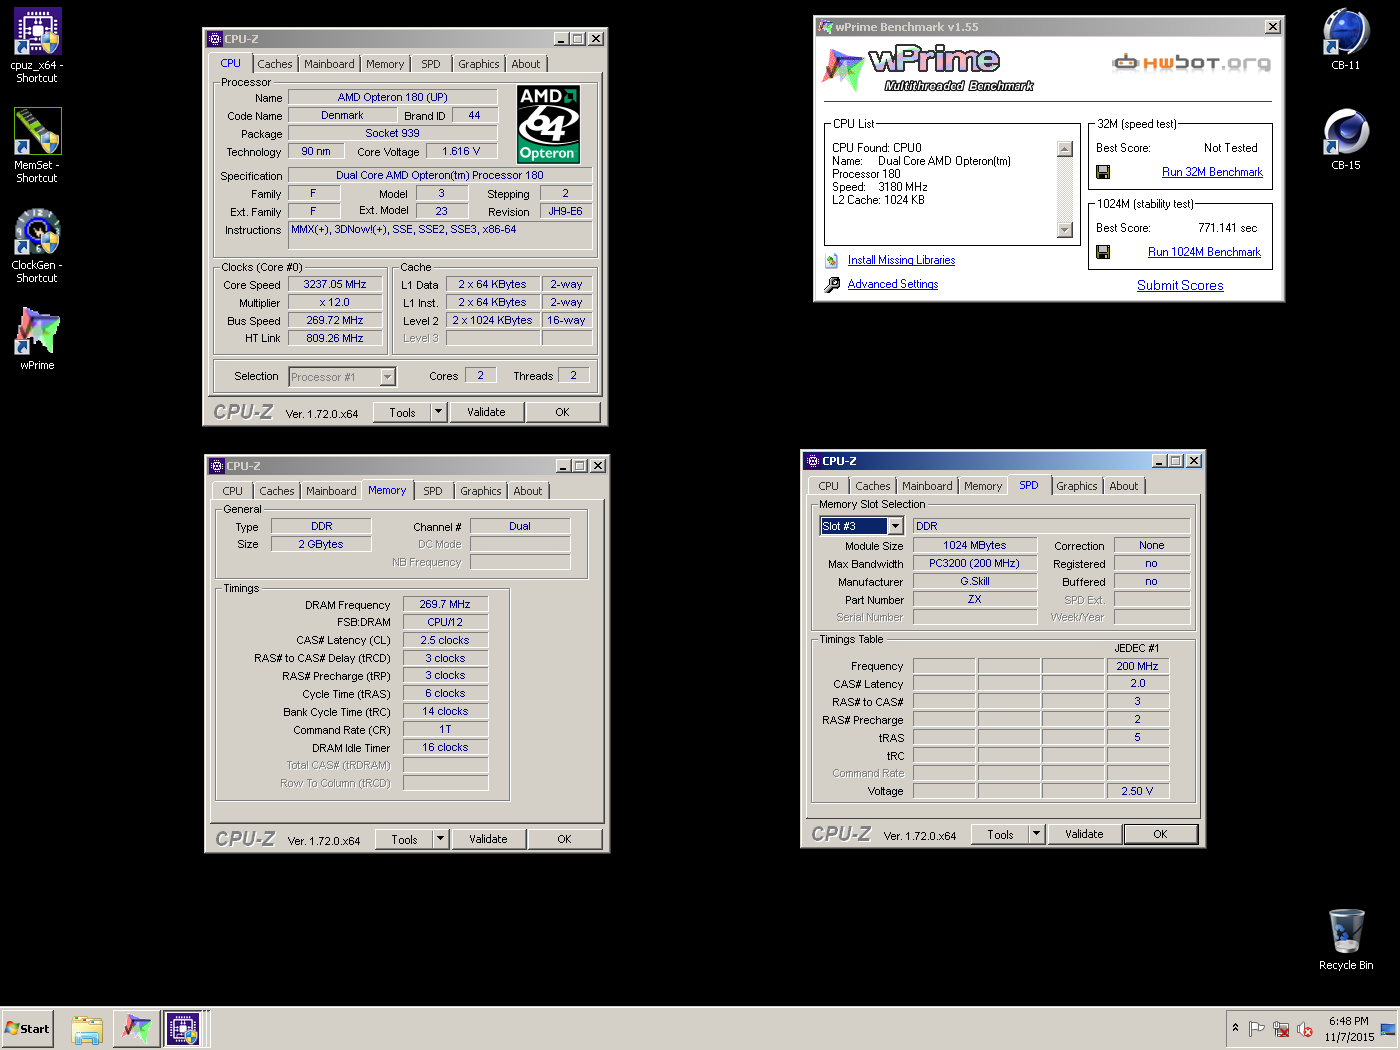1400x1050 pixels.
Task: Click Validate in Memory CPU-Z window
Action: click(488, 839)
